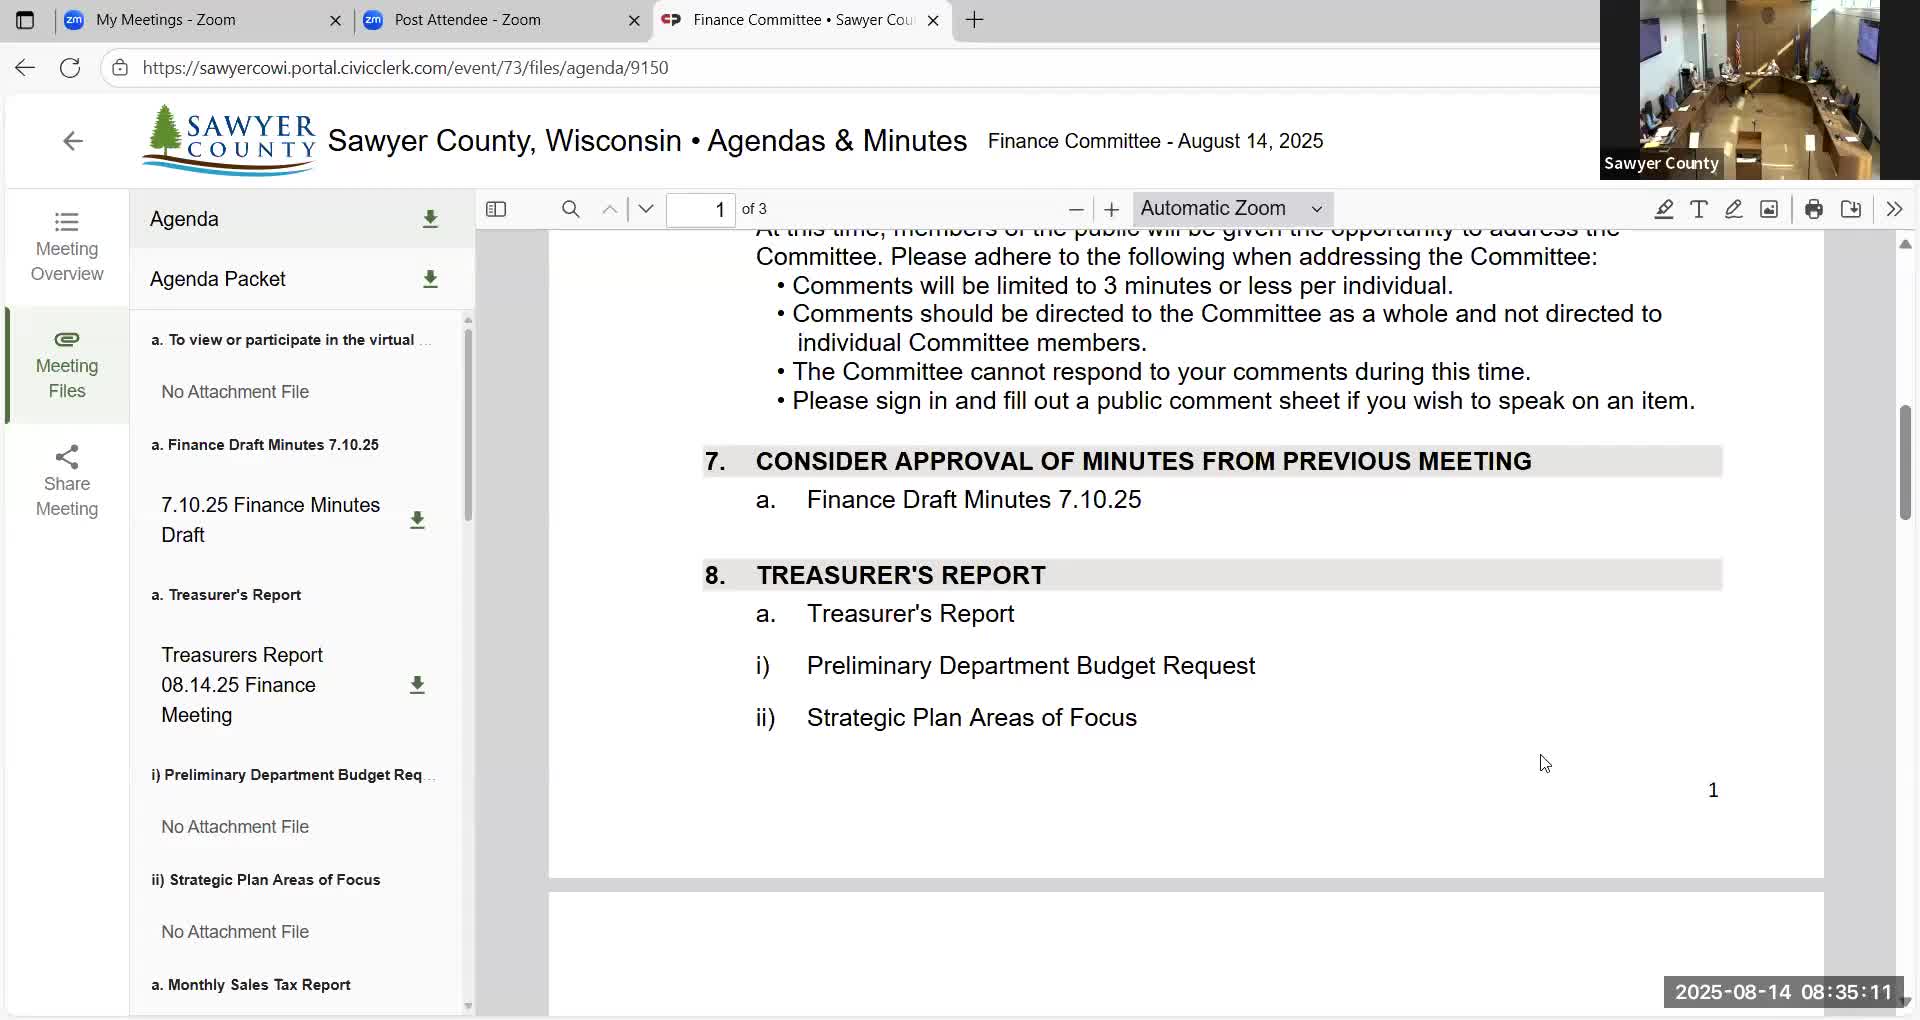
Task: Close the My Meetings - Zoom tab
Action: click(335, 20)
